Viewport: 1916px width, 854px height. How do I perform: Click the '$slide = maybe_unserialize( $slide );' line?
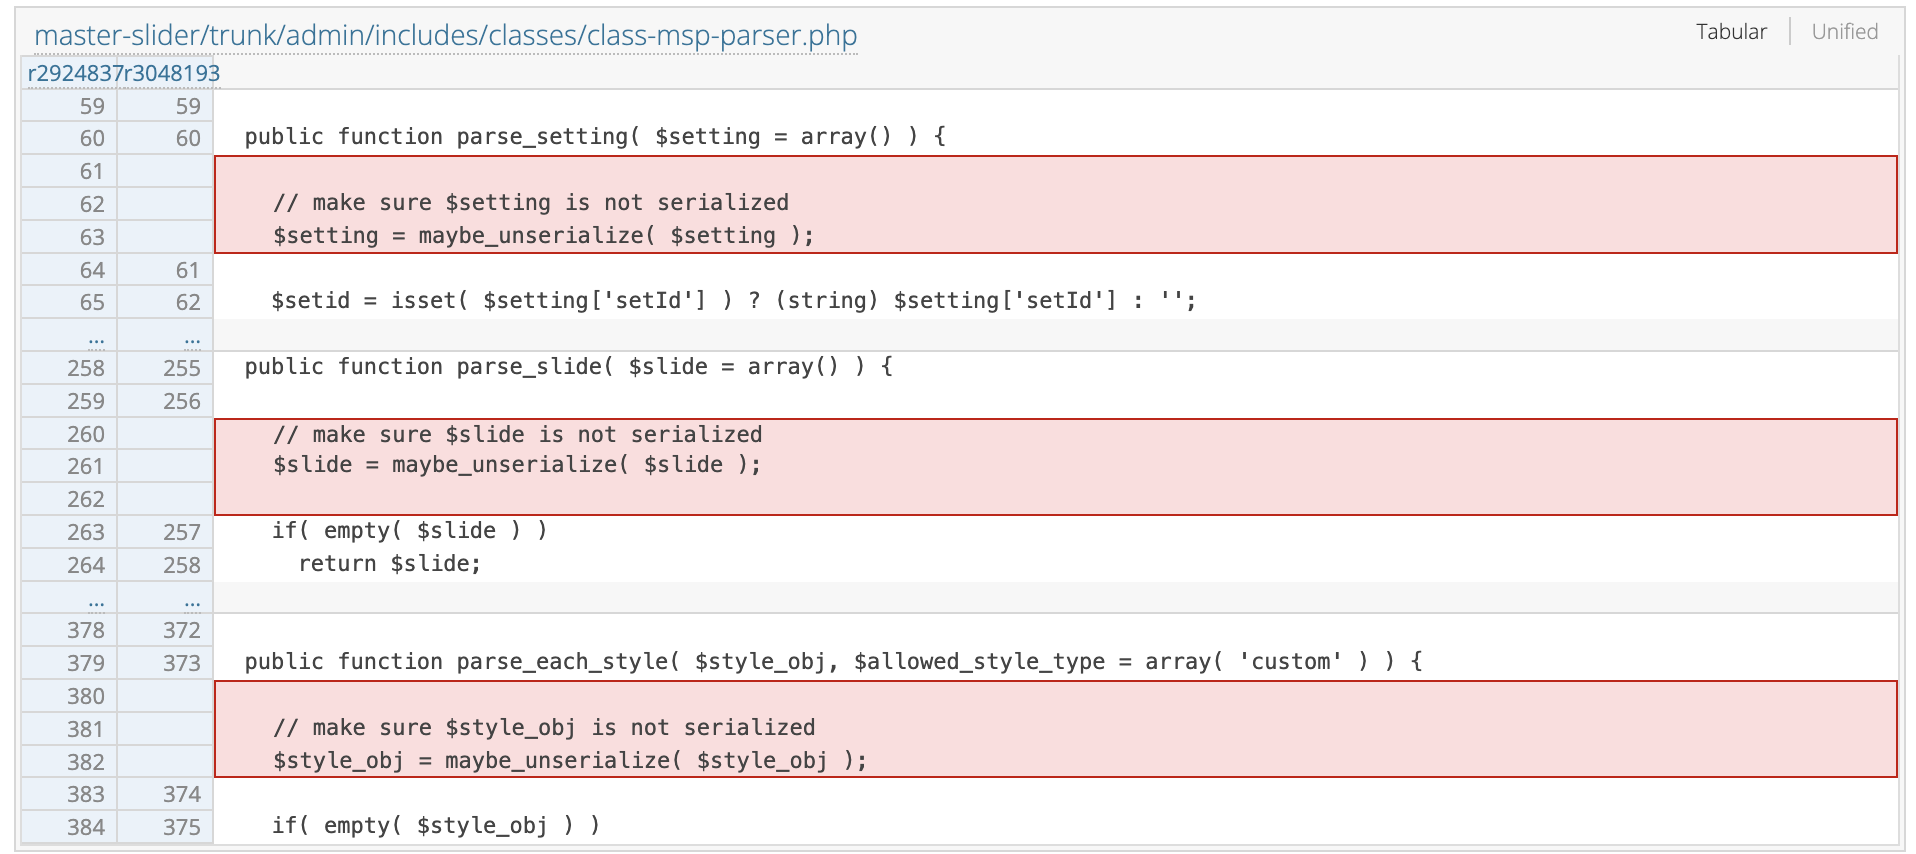(x=517, y=465)
